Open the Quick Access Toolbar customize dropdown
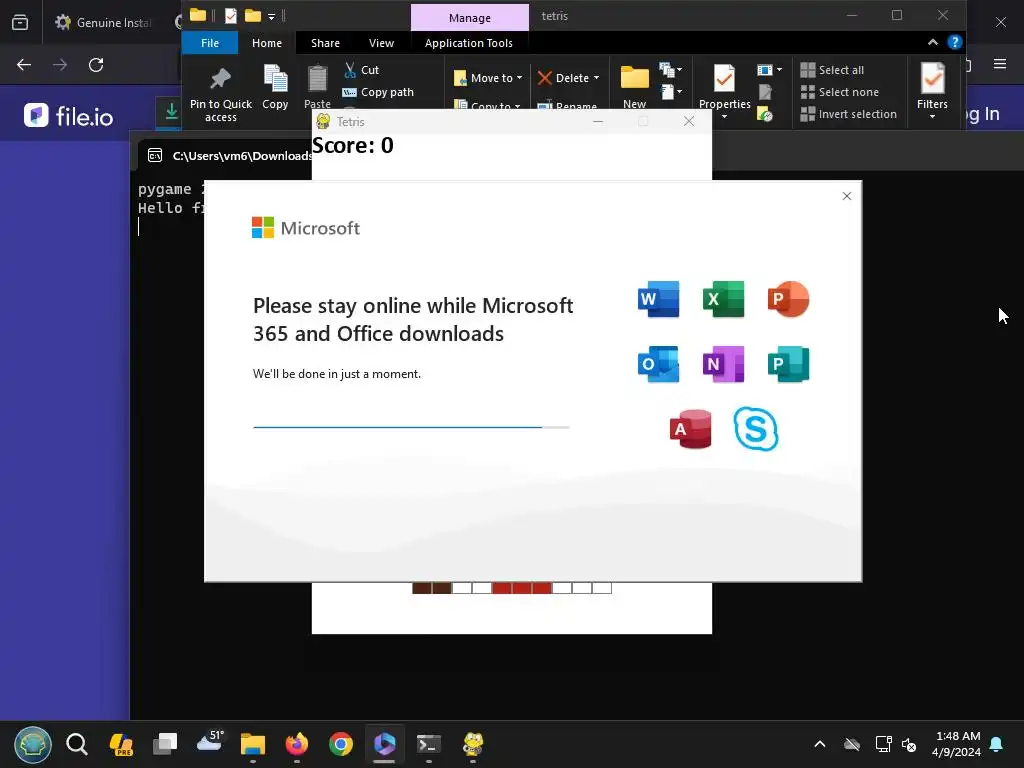The height and width of the screenshot is (768, 1024). pyautogui.click(x=272, y=16)
